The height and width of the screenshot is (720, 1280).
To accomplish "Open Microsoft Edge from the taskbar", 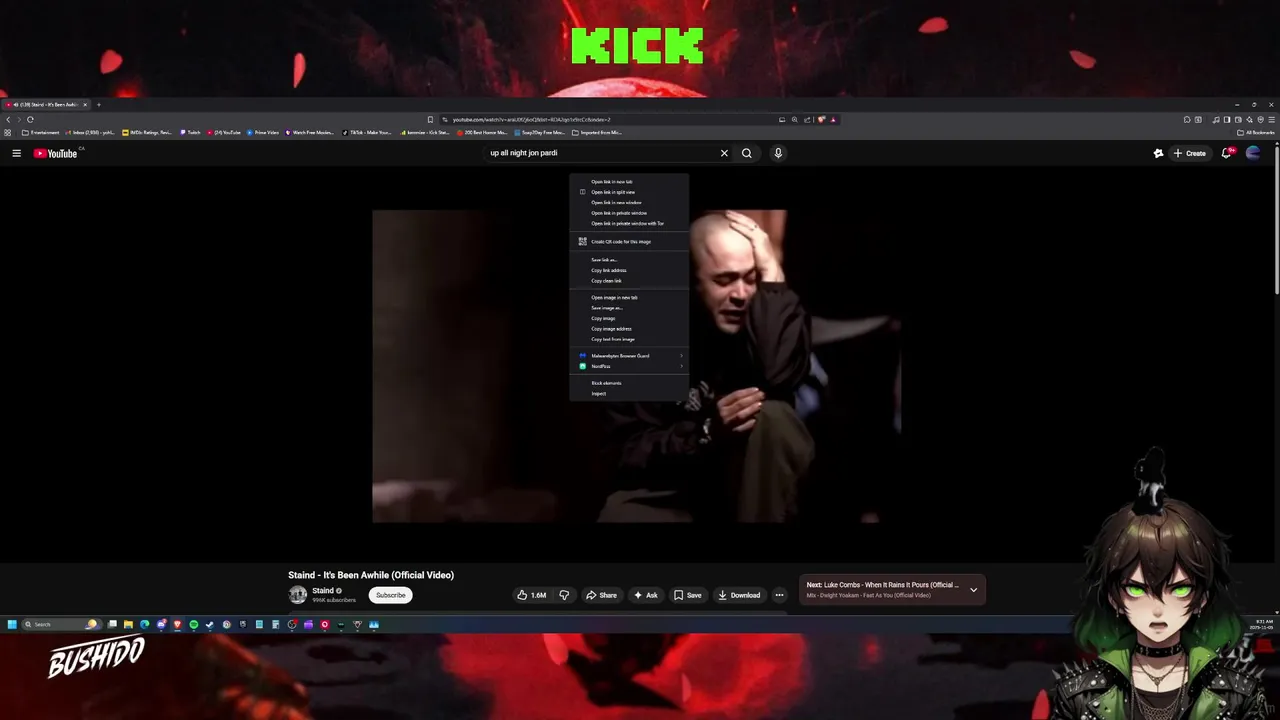I will [145, 624].
